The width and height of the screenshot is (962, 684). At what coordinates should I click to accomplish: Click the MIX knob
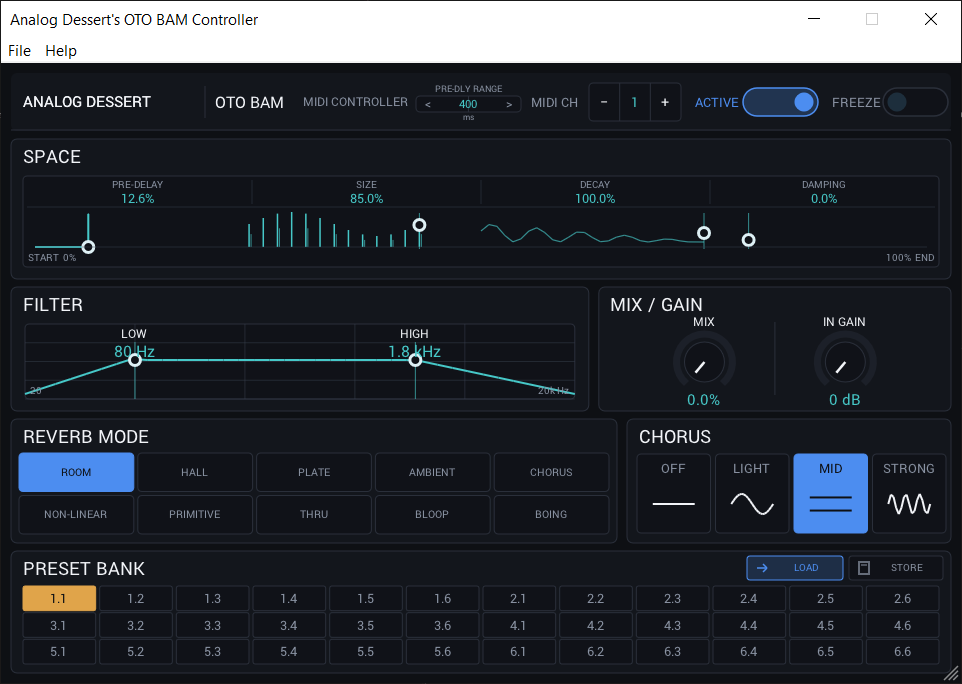704,363
